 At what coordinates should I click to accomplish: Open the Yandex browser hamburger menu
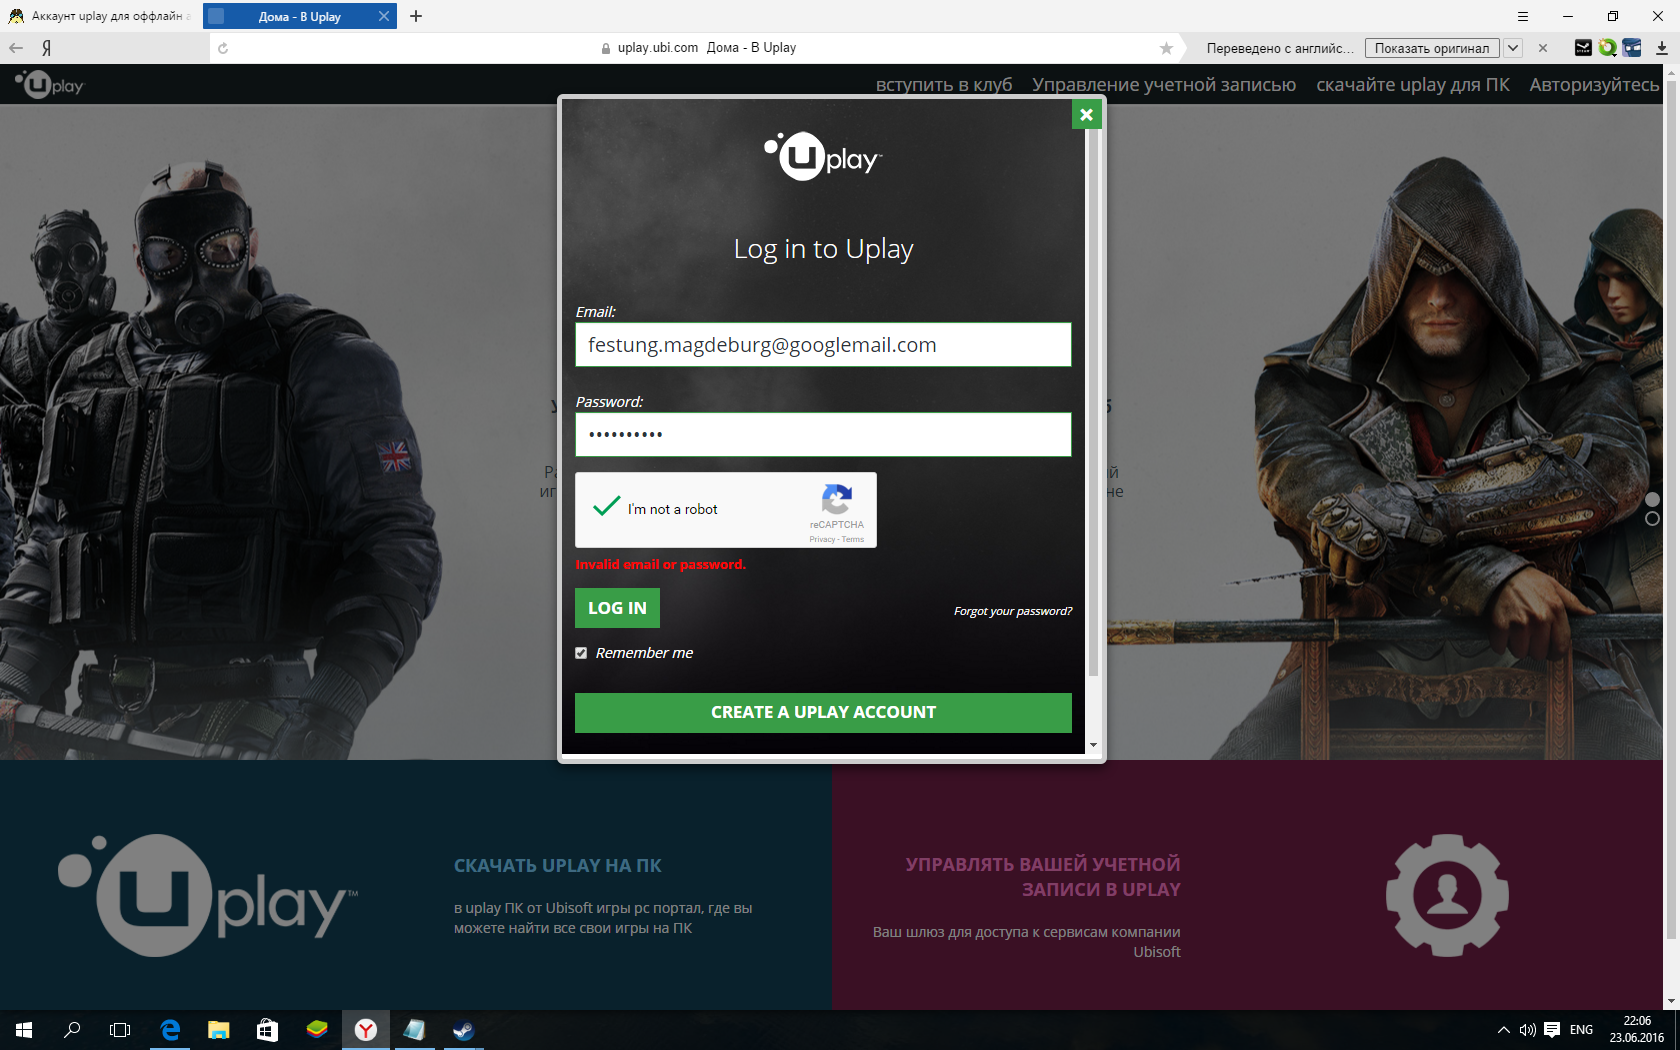point(1523,16)
